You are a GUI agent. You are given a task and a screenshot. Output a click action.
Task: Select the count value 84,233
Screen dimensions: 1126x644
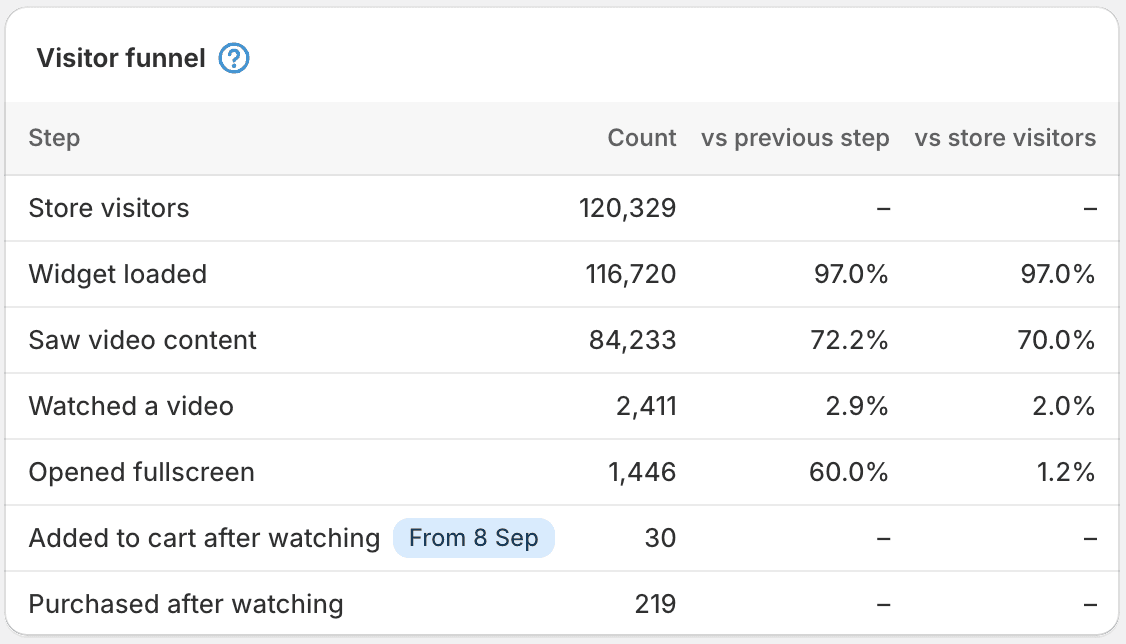(x=632, y=340)
